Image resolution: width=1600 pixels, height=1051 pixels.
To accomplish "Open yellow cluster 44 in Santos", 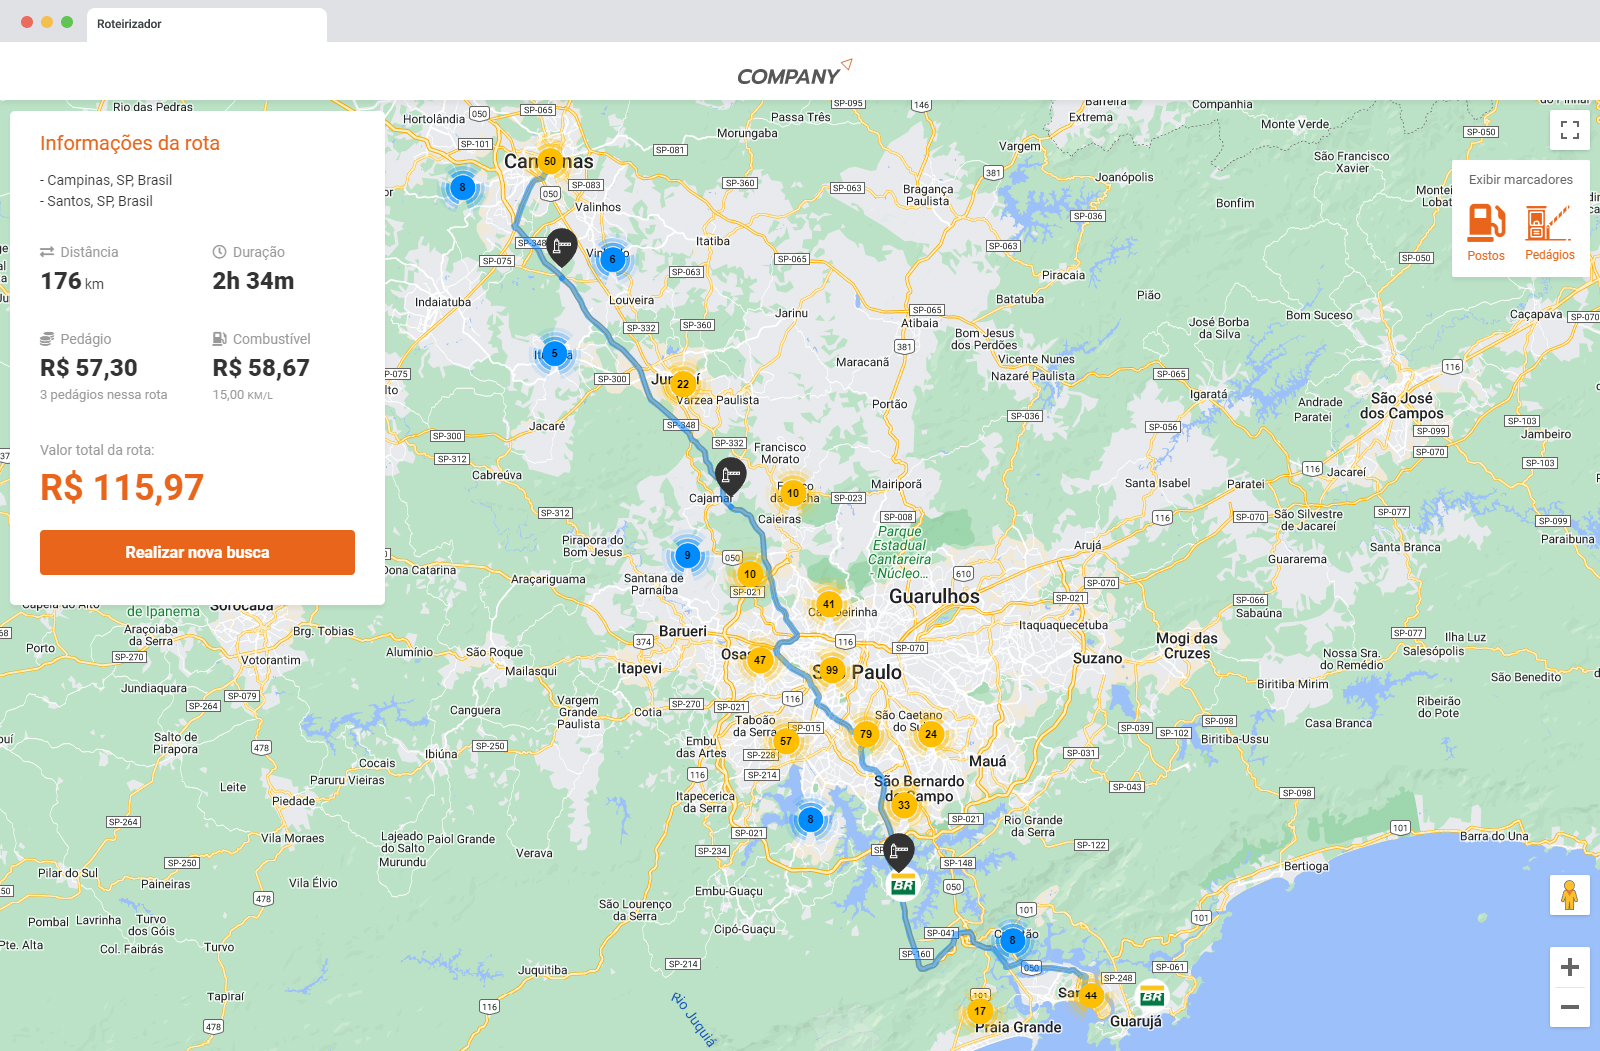I will click(x=1091, y=995).
